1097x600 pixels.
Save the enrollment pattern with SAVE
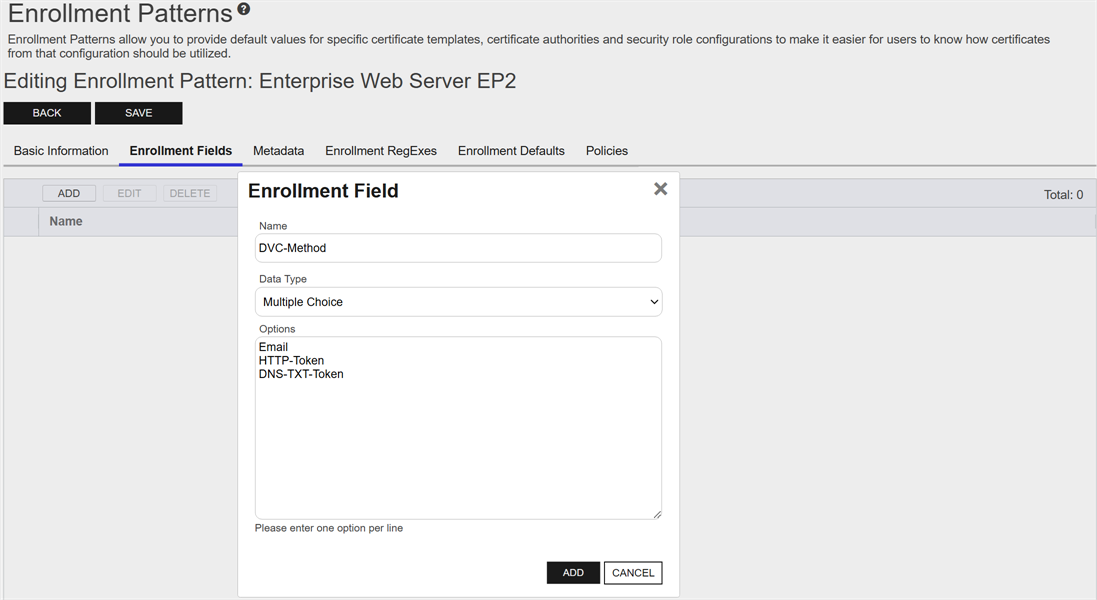coord(138,113)
